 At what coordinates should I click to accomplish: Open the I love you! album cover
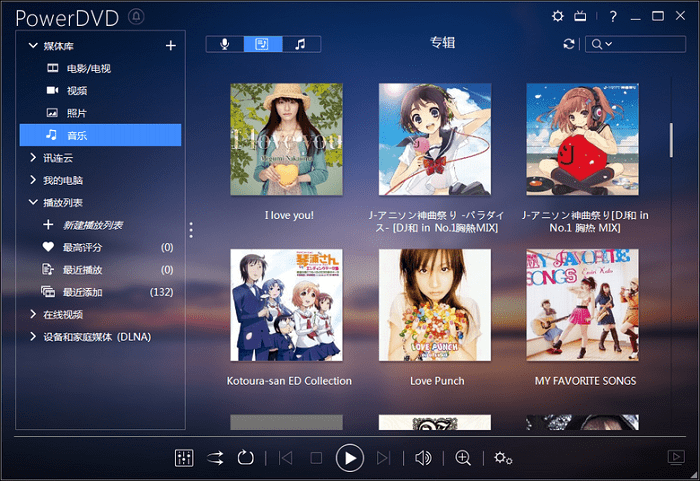click(287, 139)
